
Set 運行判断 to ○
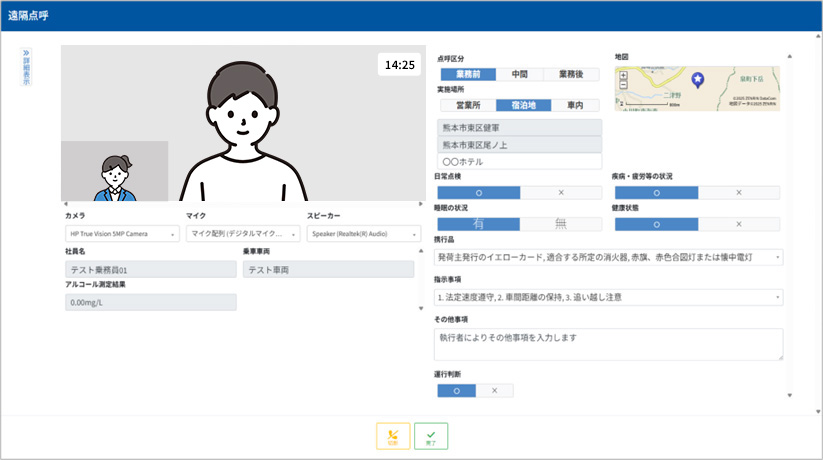[x=457, y=391]
